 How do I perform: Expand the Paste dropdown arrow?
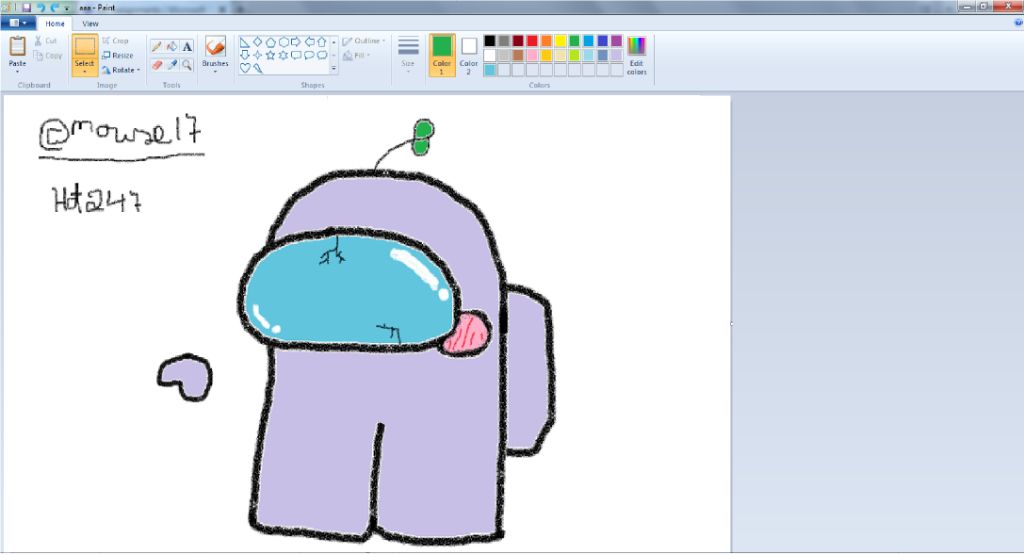coord(18,71)
